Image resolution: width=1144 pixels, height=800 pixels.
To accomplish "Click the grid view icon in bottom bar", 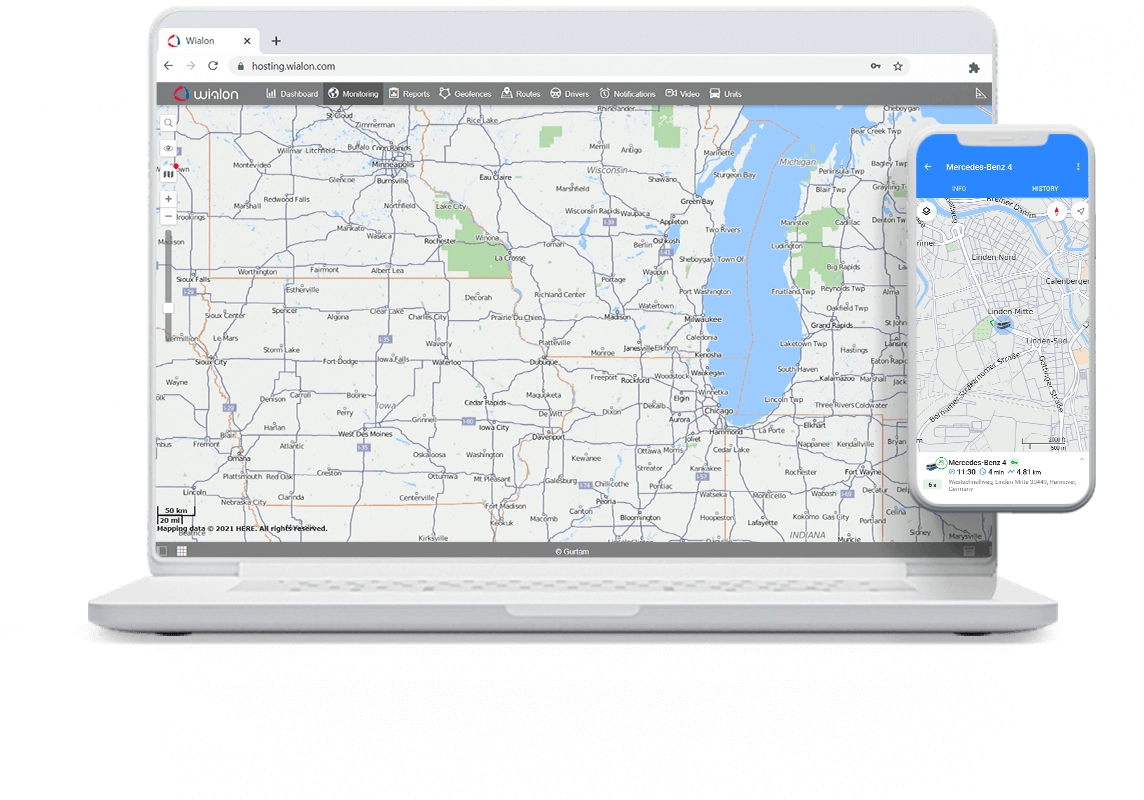I will pos(182,551).
